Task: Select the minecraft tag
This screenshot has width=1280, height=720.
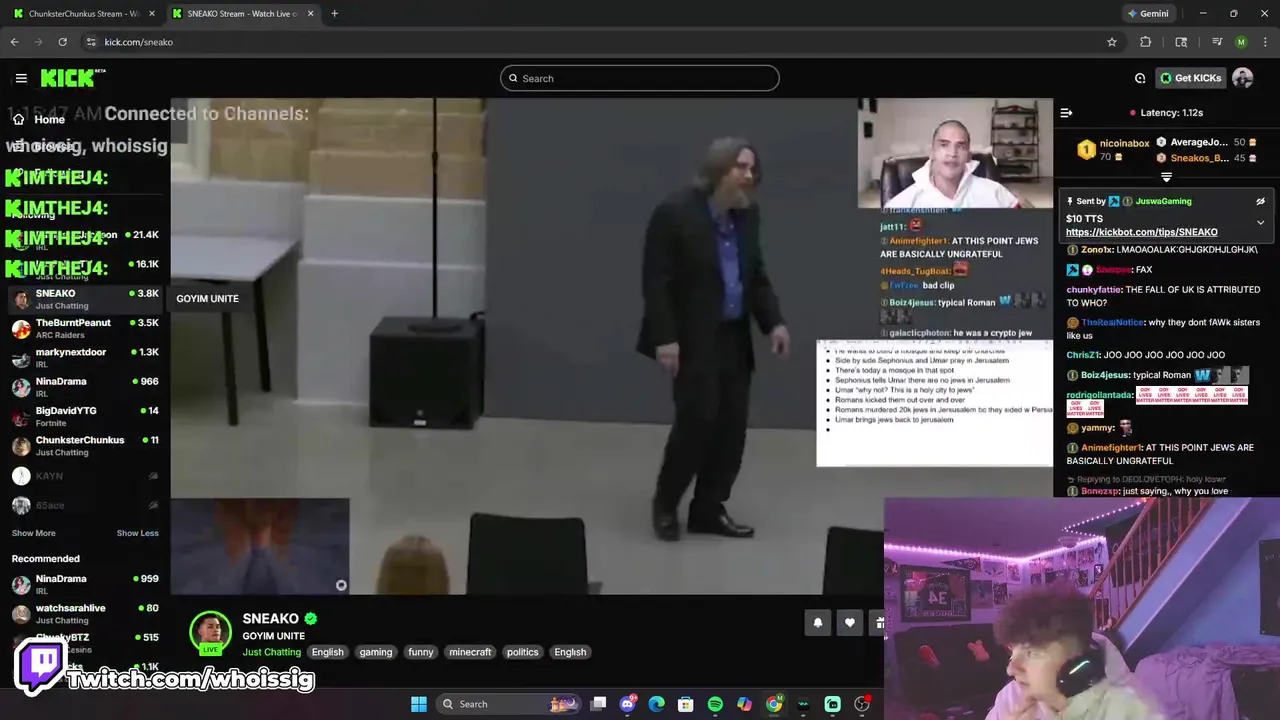Action: tap(470, 652)
